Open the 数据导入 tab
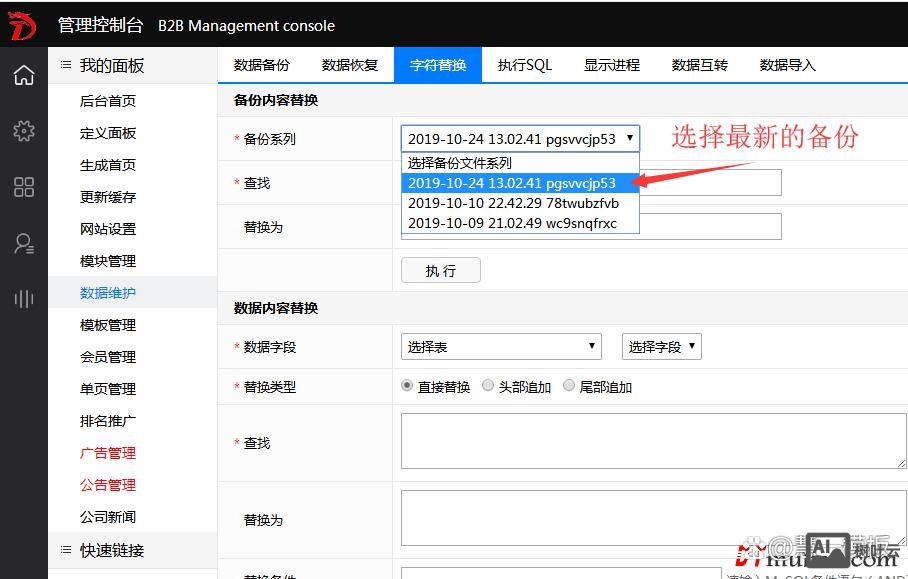Image resolution: width=908 pixels, height=579 pixels. click(x=786, y=64)
